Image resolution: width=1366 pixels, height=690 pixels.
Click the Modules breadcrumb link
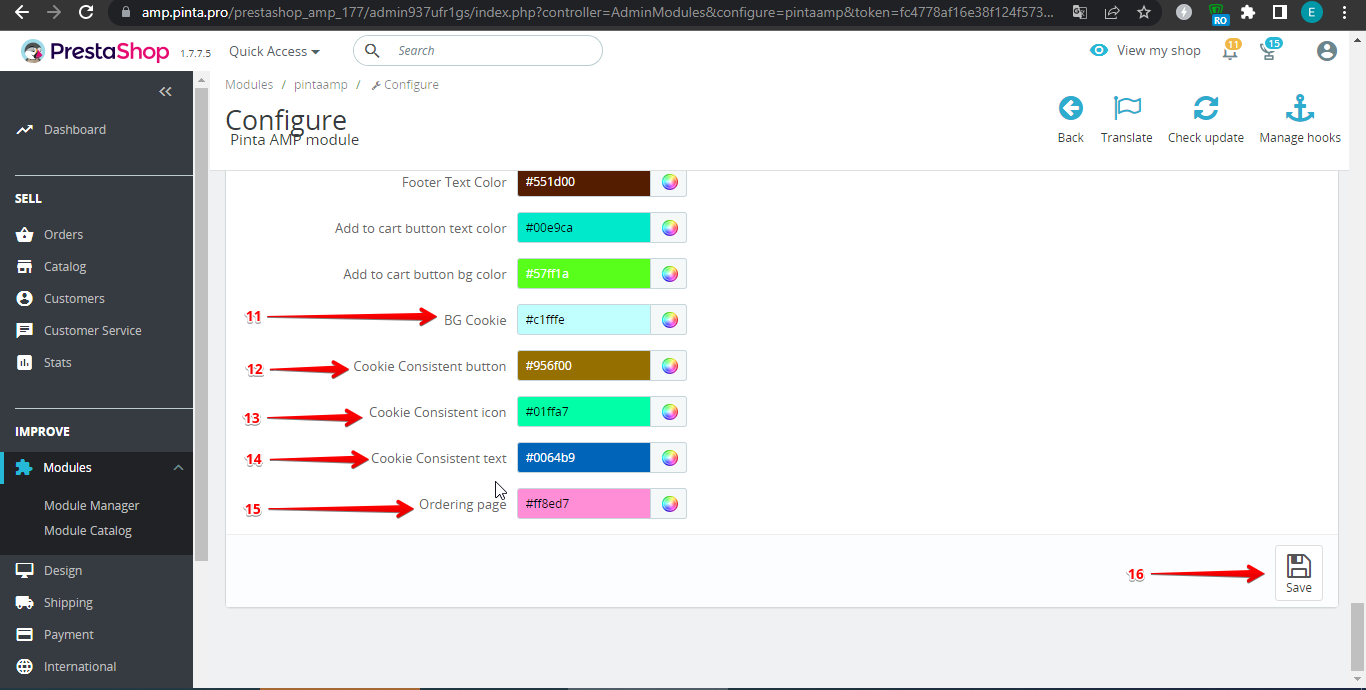click(x=249, y=85)
